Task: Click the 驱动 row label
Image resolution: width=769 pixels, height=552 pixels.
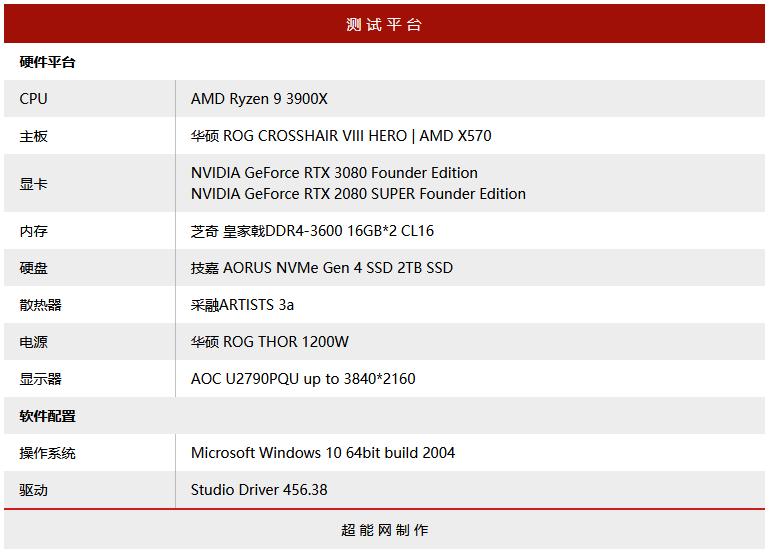Action: tap(33, 490)
